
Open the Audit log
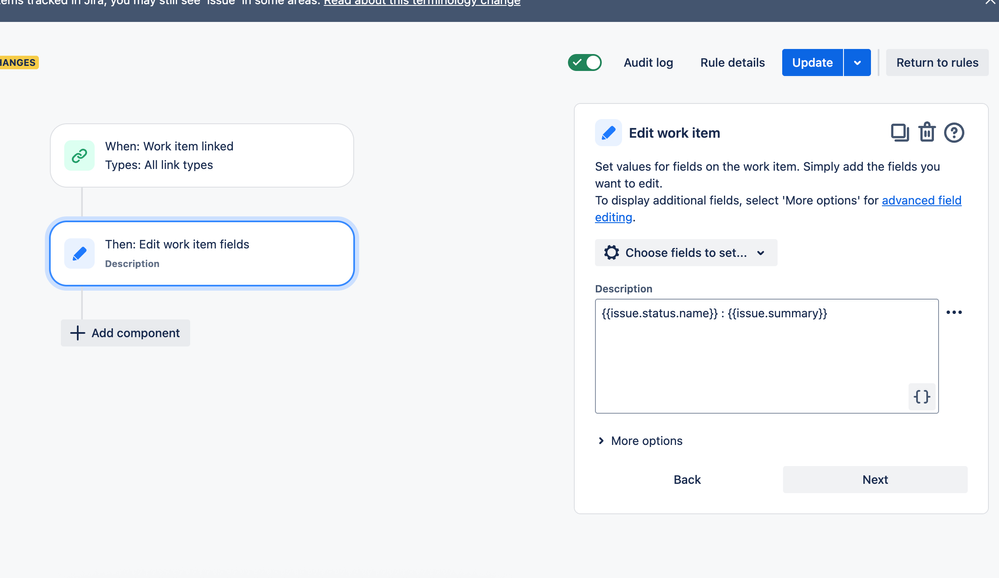coord(648,62)
